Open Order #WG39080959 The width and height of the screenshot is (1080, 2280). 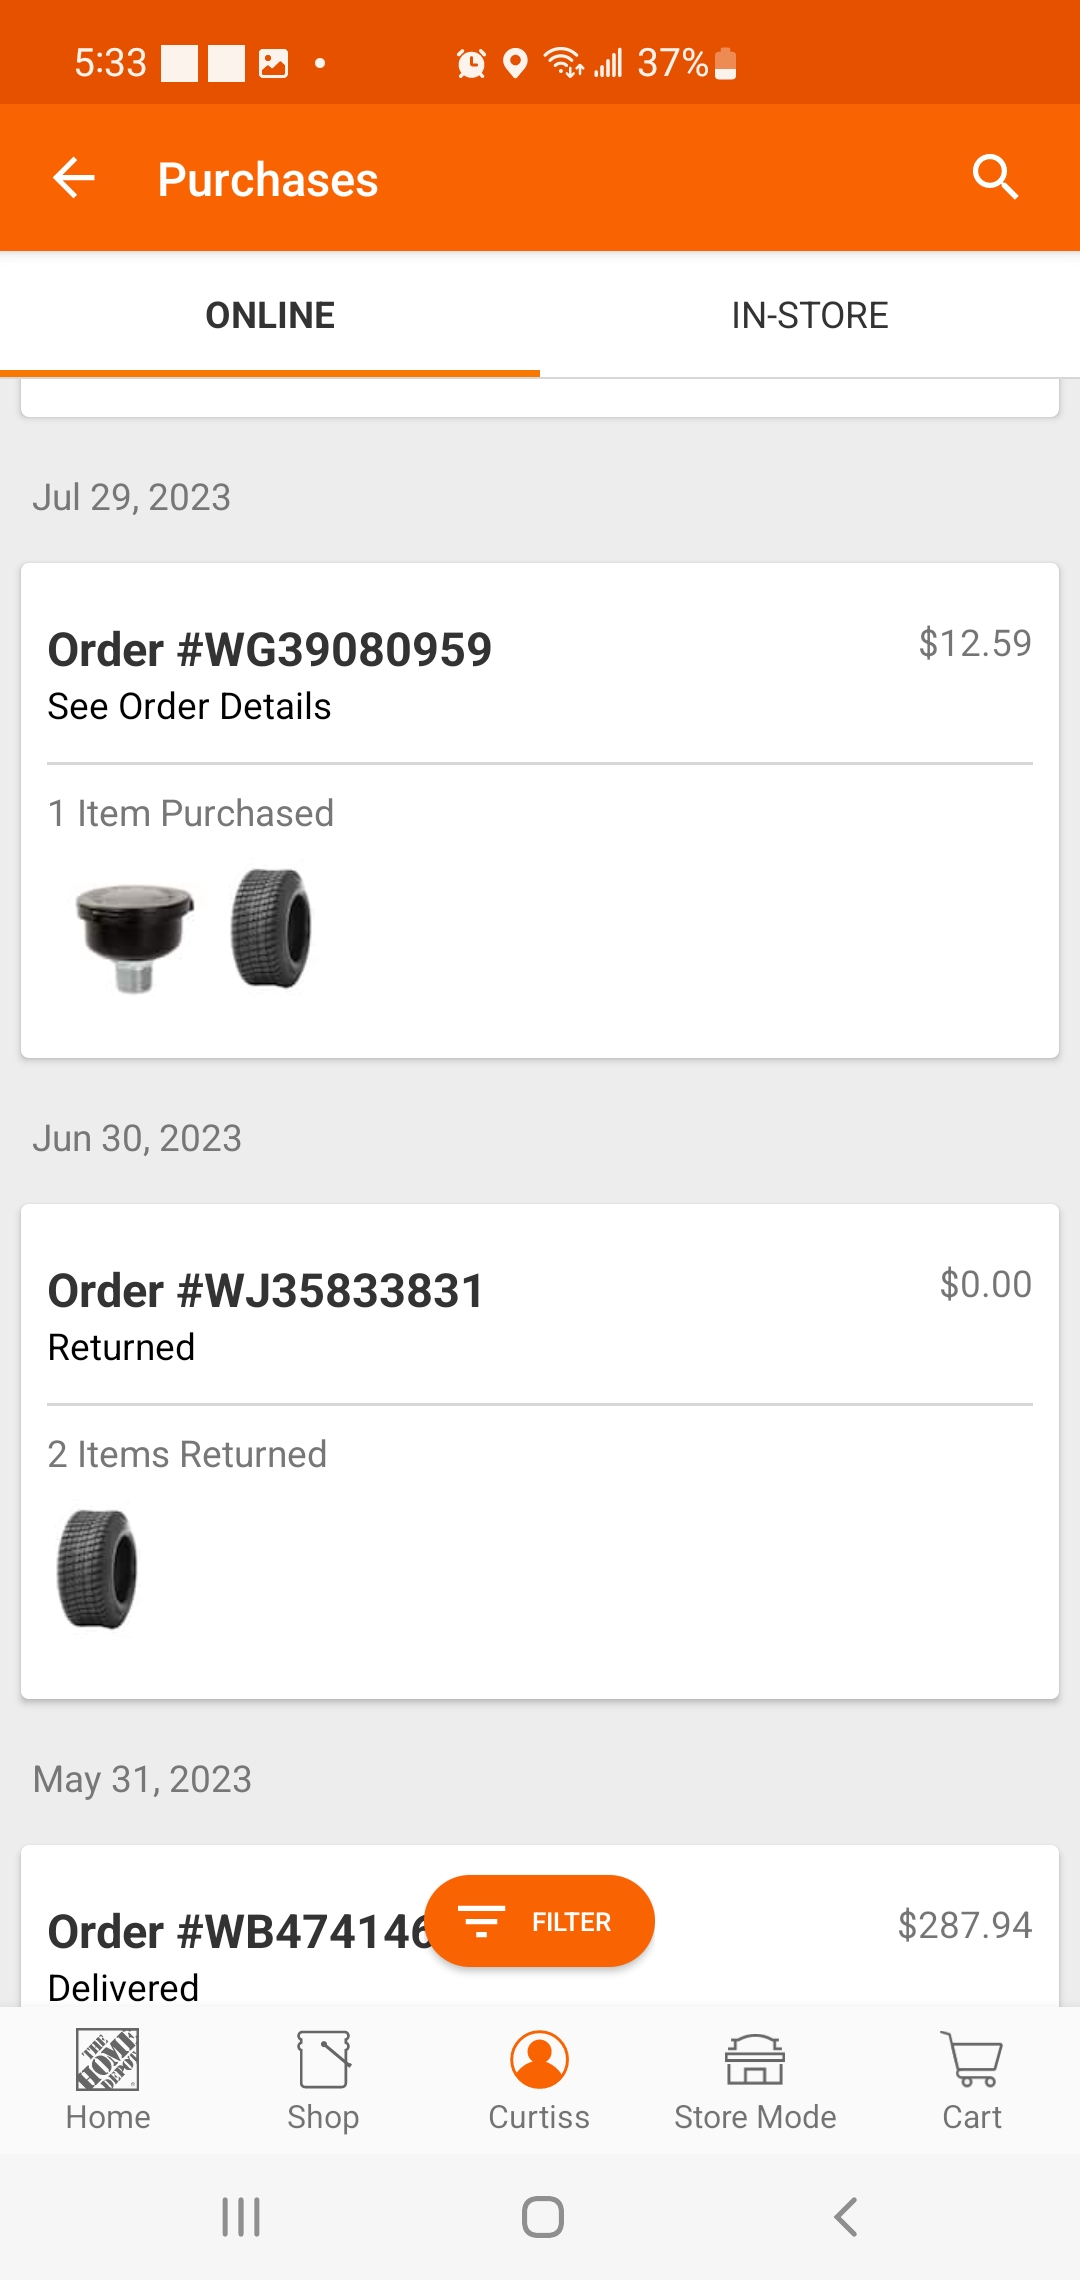click(x=270, y=650)
